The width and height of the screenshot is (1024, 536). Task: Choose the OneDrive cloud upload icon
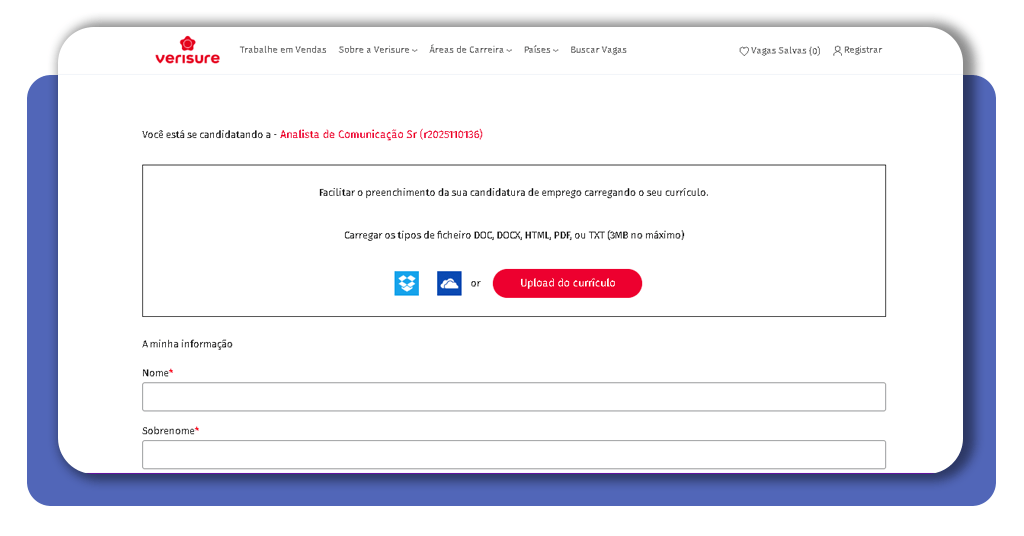coord(449,283)
